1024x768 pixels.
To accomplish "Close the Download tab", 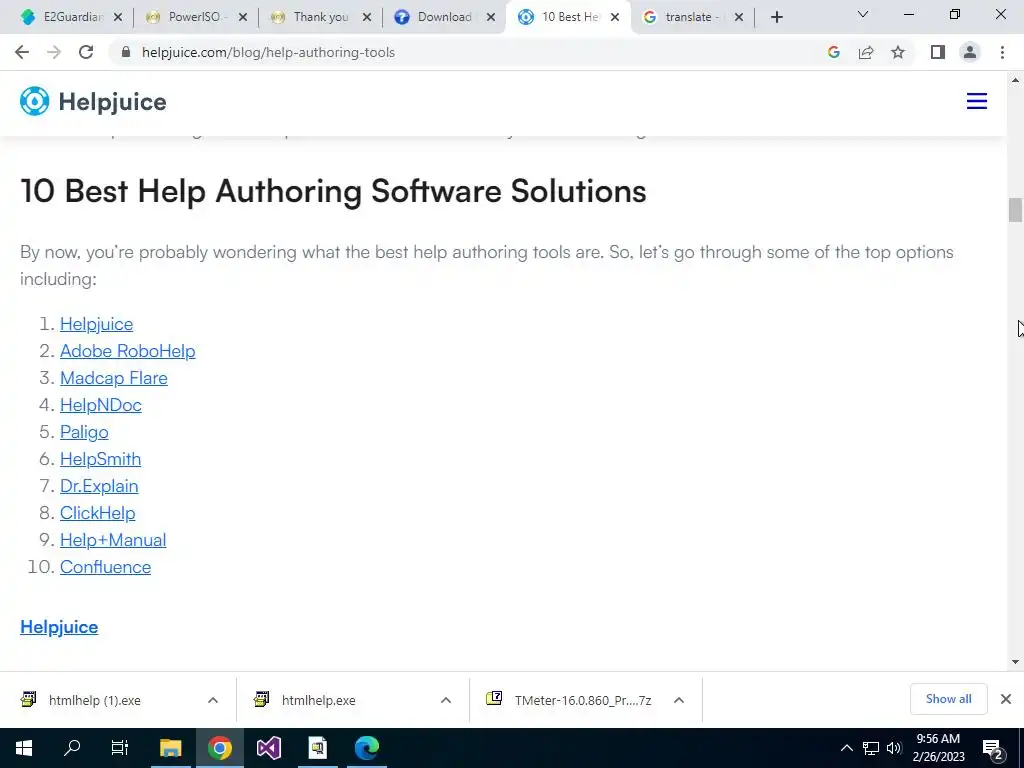I will point(491,18).
